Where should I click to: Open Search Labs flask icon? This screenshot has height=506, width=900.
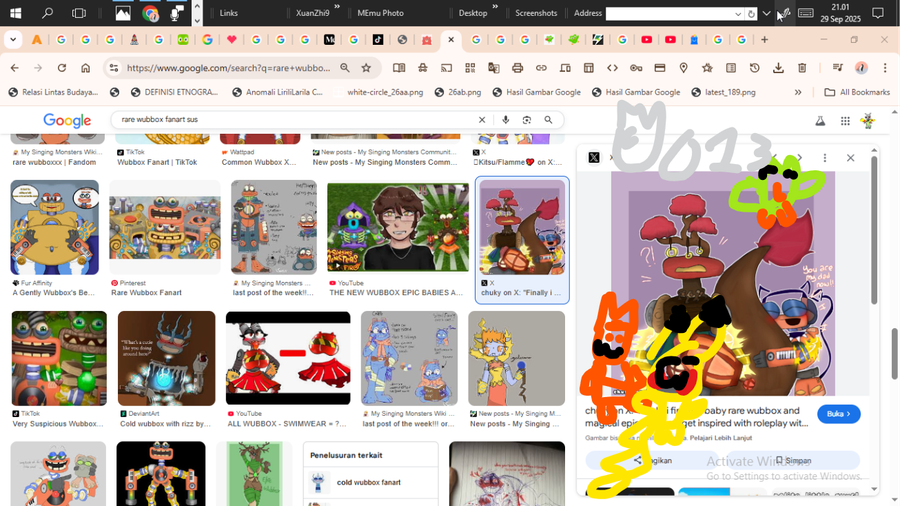820,120
